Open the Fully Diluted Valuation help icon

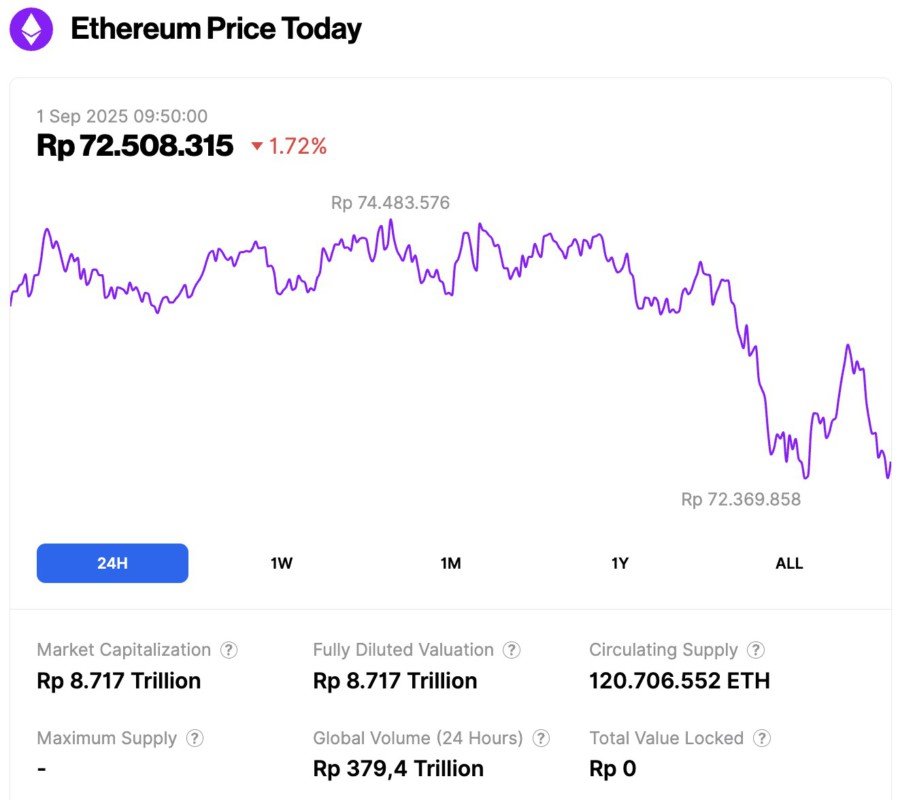(512, 650)
